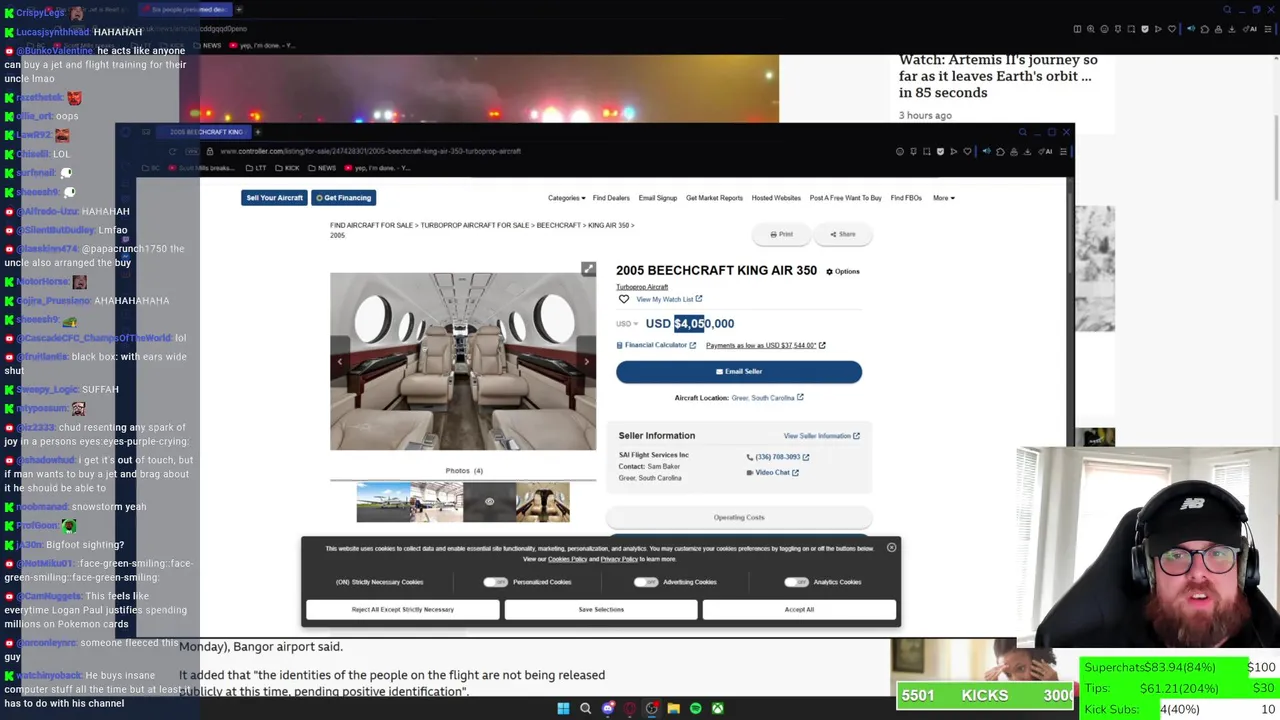Click the Sell Your Aircraft button
1280x720 pixels.
pyautogui.click(x=275, y=198)
